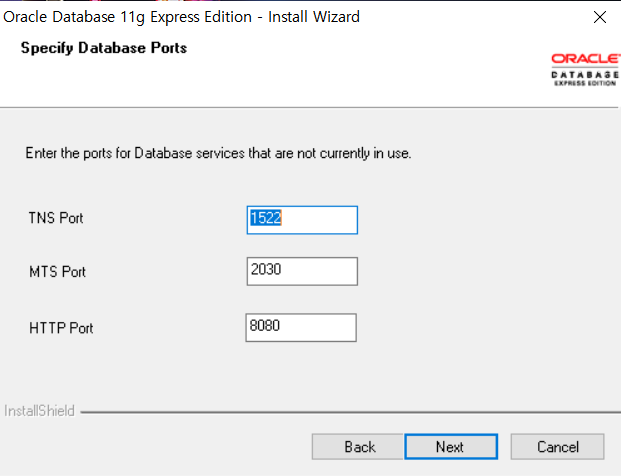The image size is (621, 476).
Task: Cancel the Oracle installation
Action: (557, 447)
